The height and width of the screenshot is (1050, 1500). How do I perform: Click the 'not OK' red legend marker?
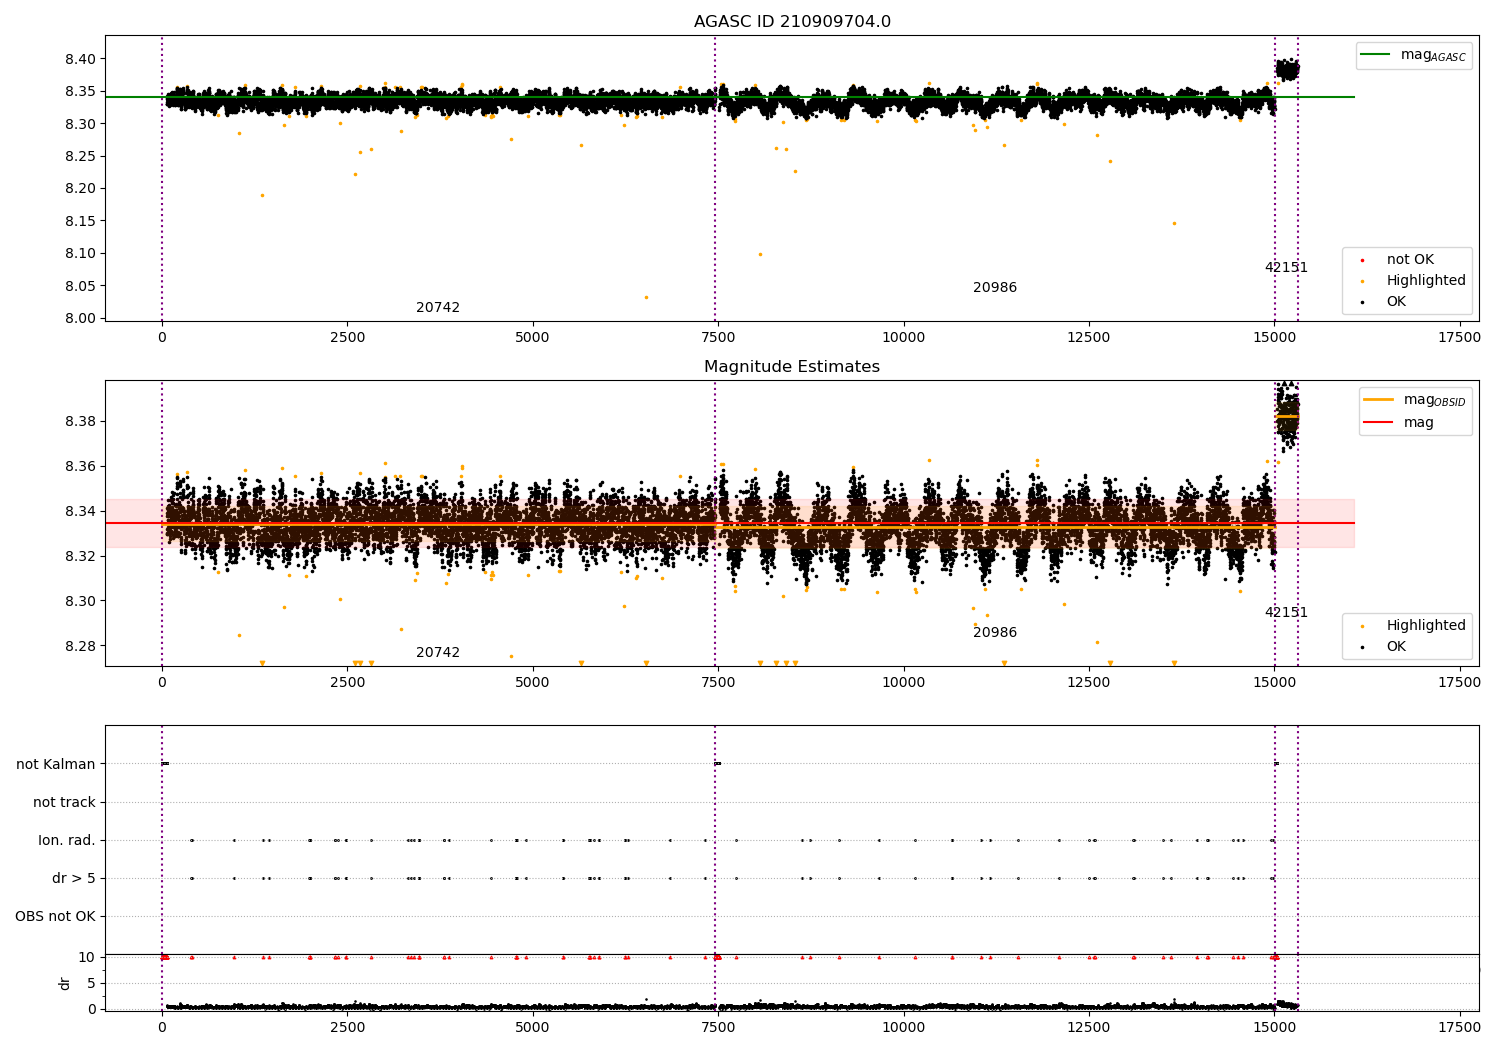pos(1362,260)
